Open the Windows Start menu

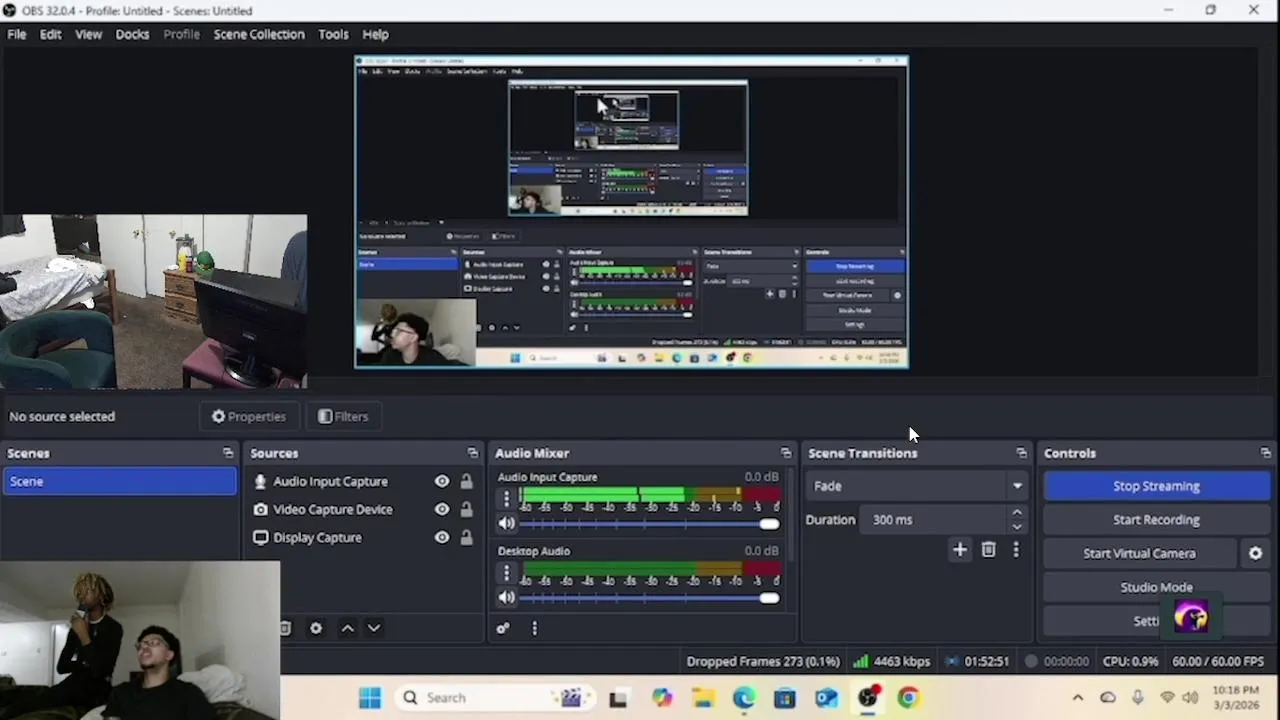click(370, 698)
